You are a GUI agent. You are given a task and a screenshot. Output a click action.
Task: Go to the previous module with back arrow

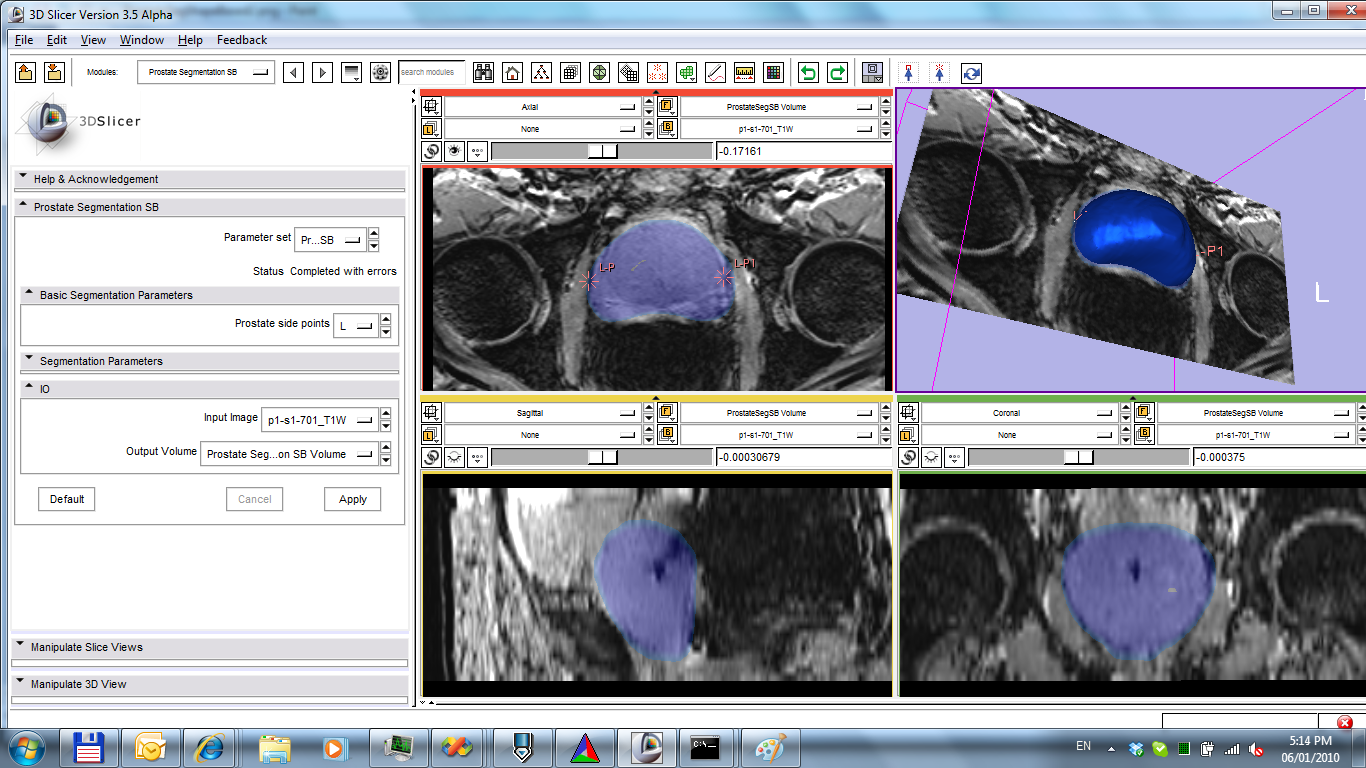(x=293, y=72)
